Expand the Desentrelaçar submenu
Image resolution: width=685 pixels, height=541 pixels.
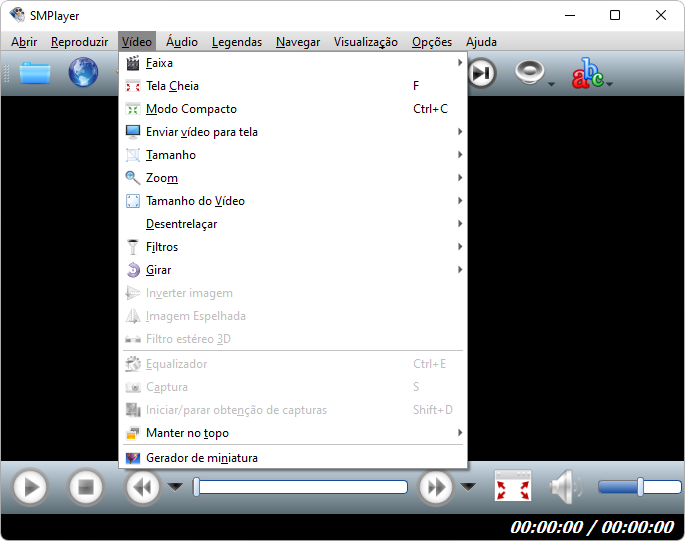point(293,224)
